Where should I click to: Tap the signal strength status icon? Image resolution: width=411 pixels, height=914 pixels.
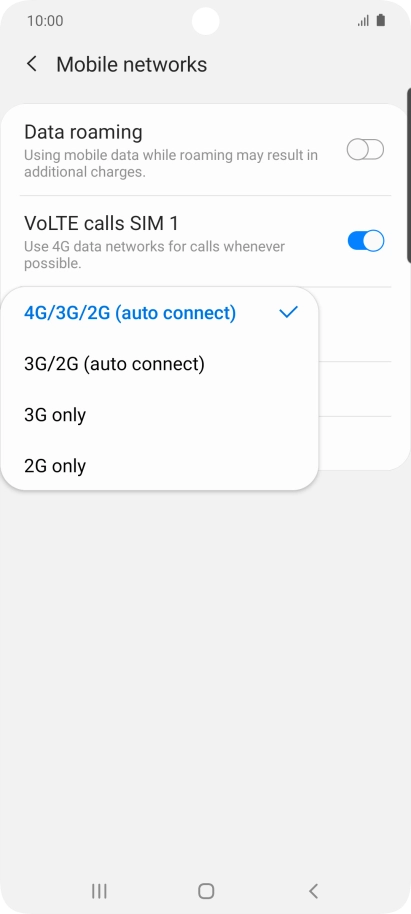(363, 21)
